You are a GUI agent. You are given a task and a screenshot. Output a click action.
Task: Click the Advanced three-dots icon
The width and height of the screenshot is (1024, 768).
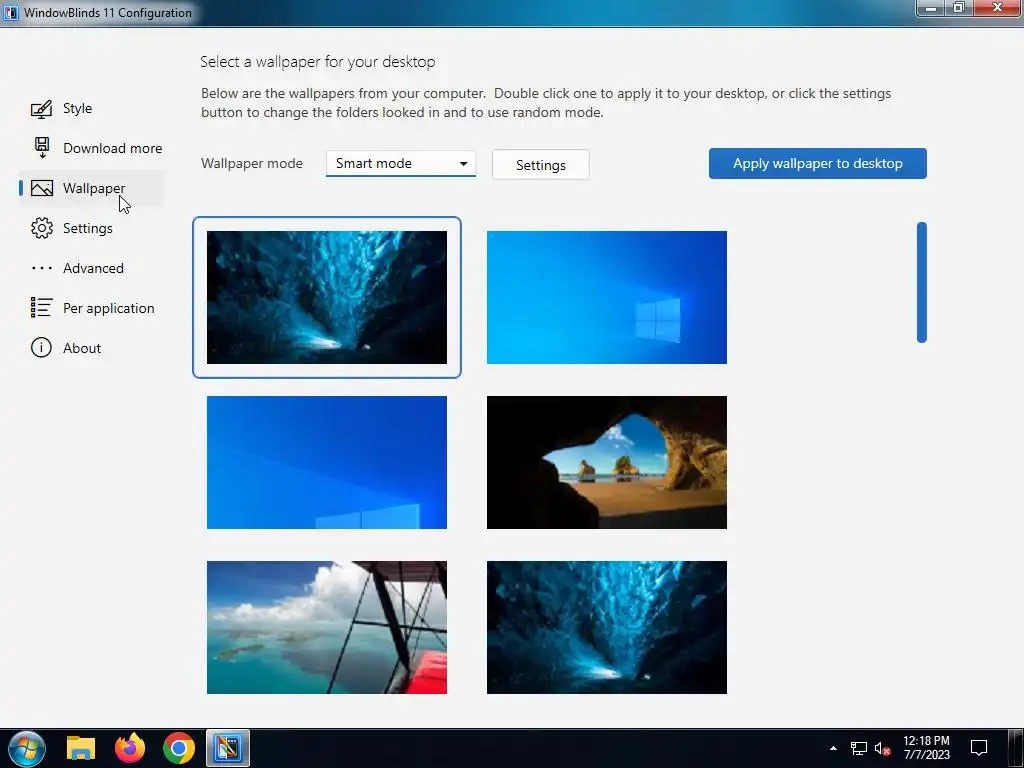coord(41,268)
